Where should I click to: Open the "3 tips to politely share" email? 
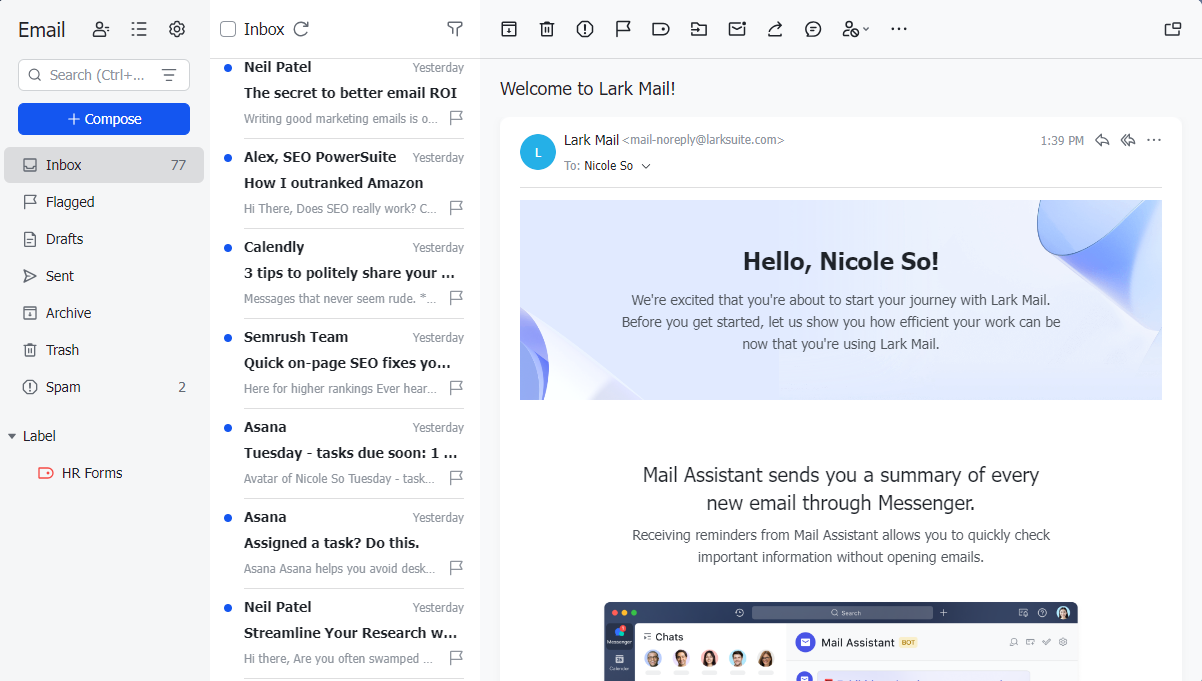point(345,274)
